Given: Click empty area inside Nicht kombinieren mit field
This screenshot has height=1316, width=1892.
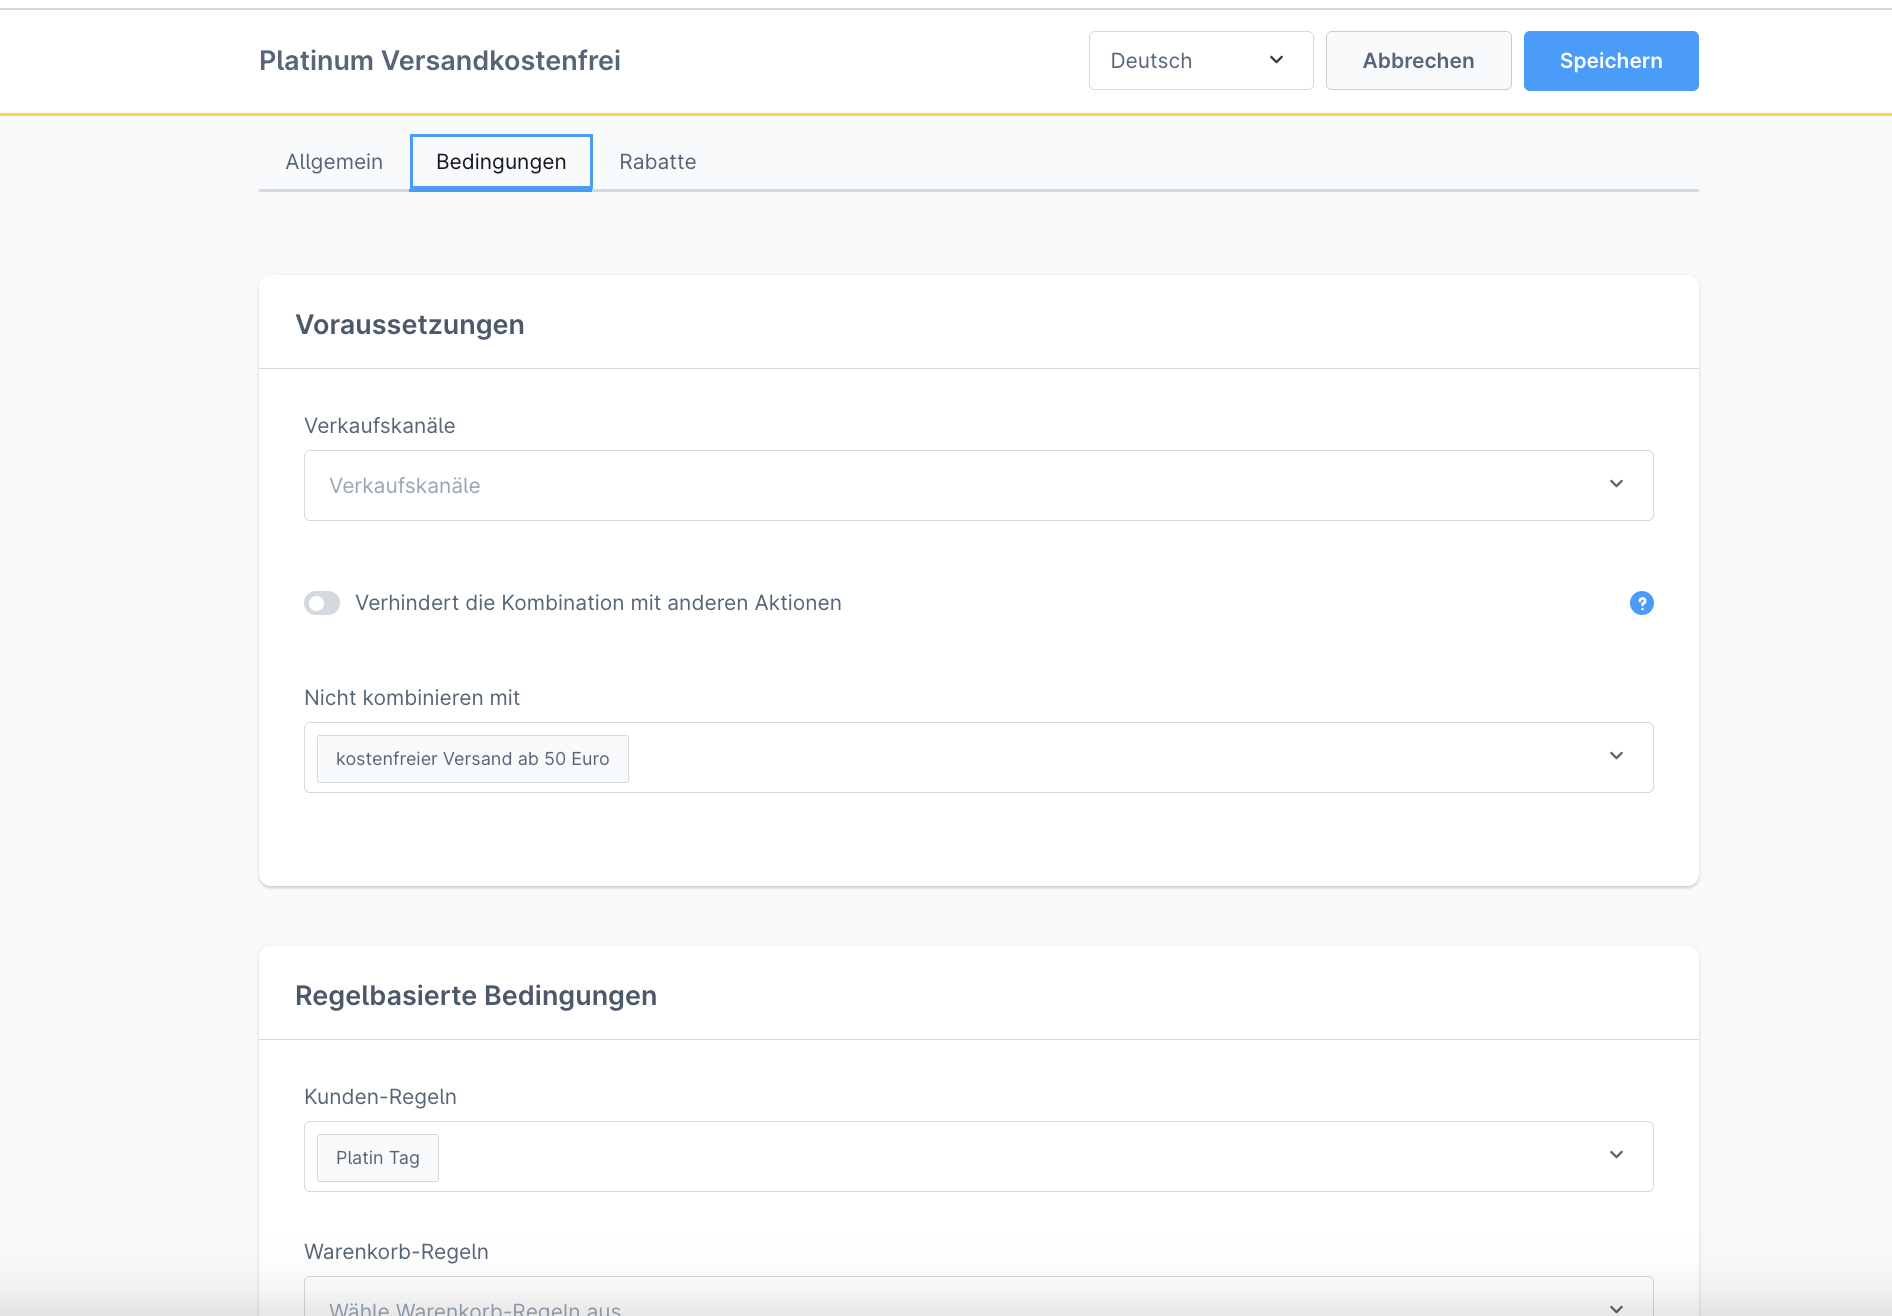Looking at the screenshot, I should [1100, 757].
